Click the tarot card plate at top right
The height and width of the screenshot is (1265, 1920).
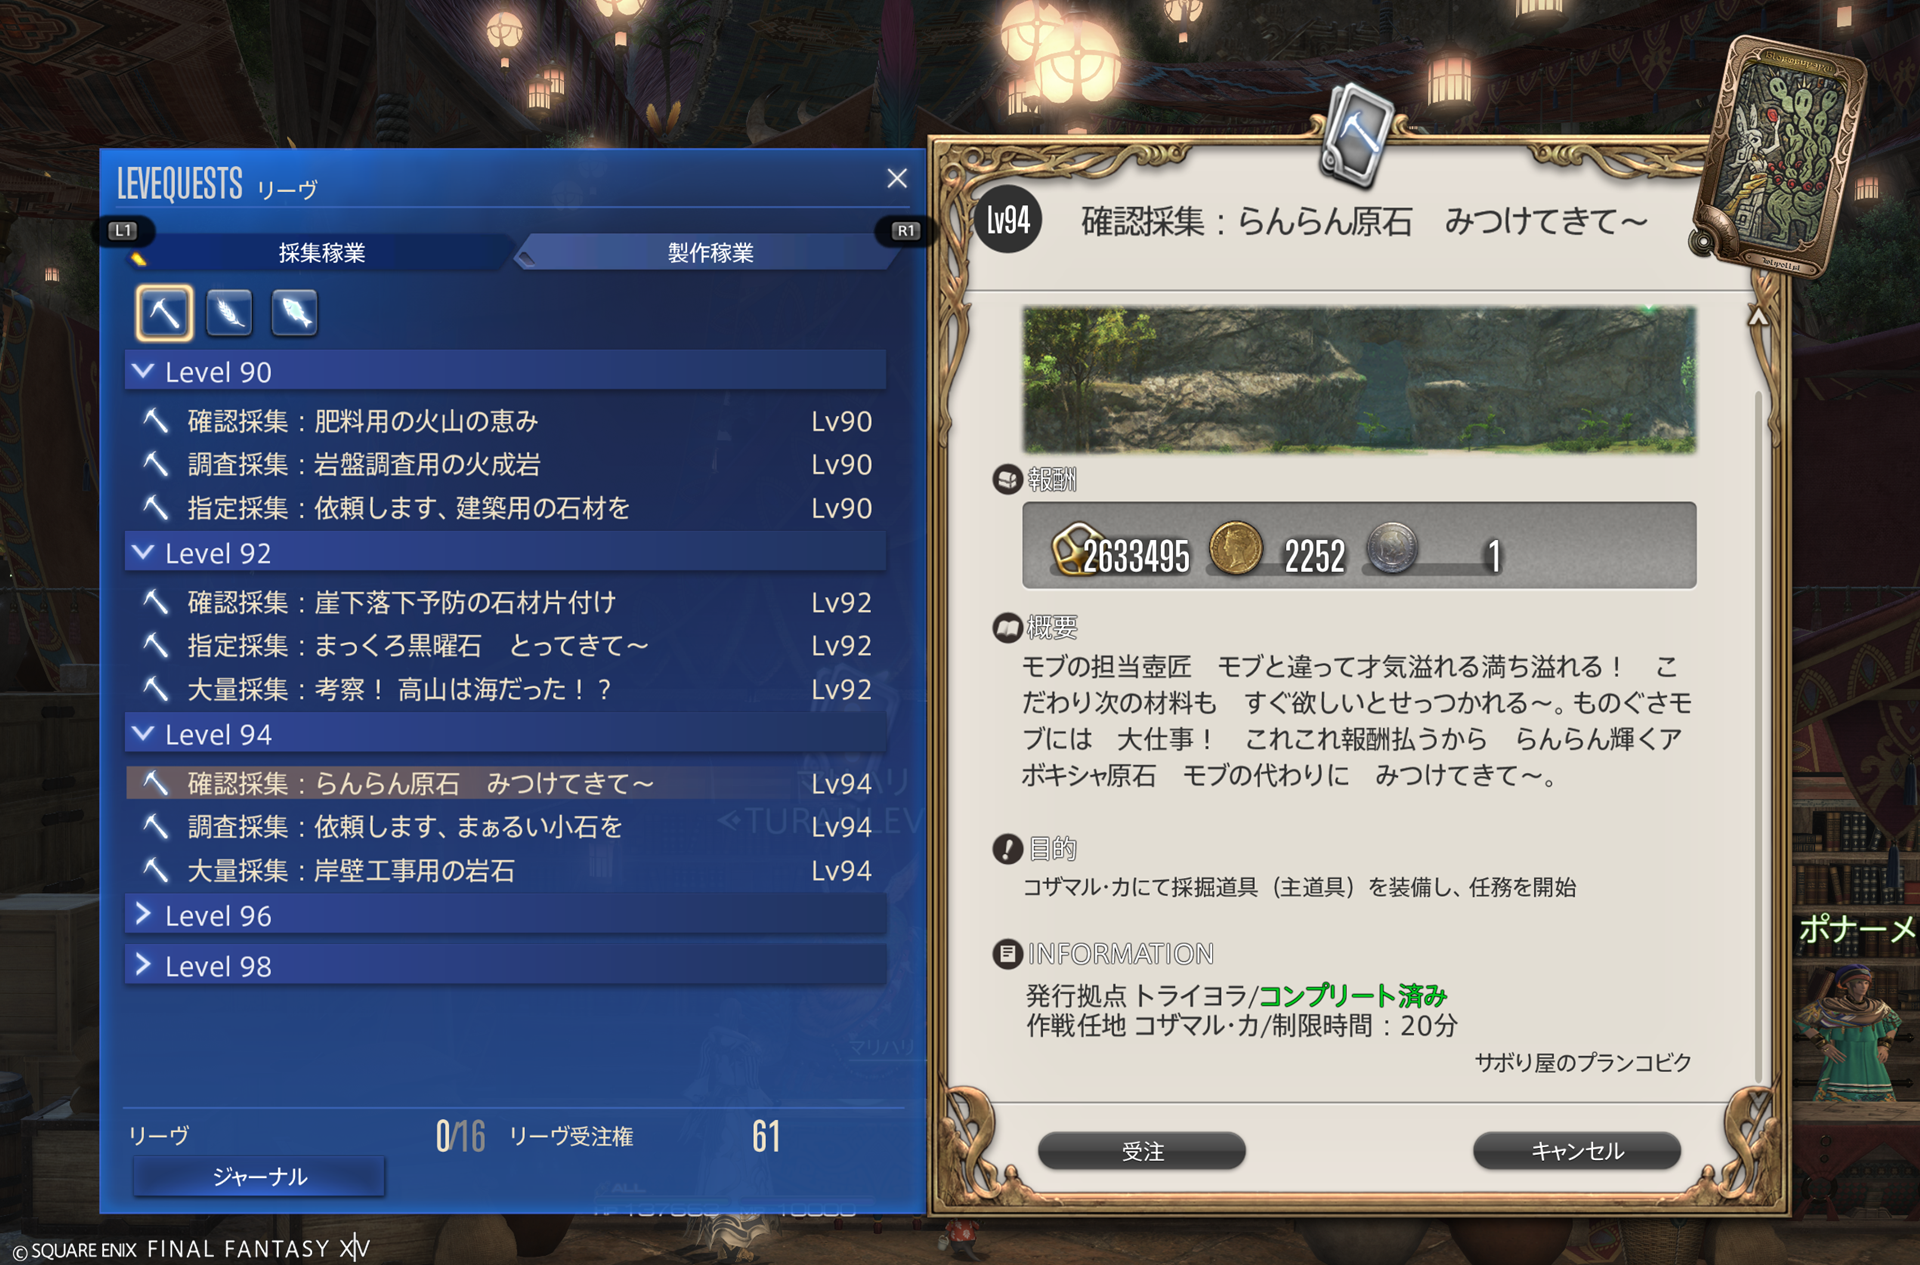pos(1779,155)
